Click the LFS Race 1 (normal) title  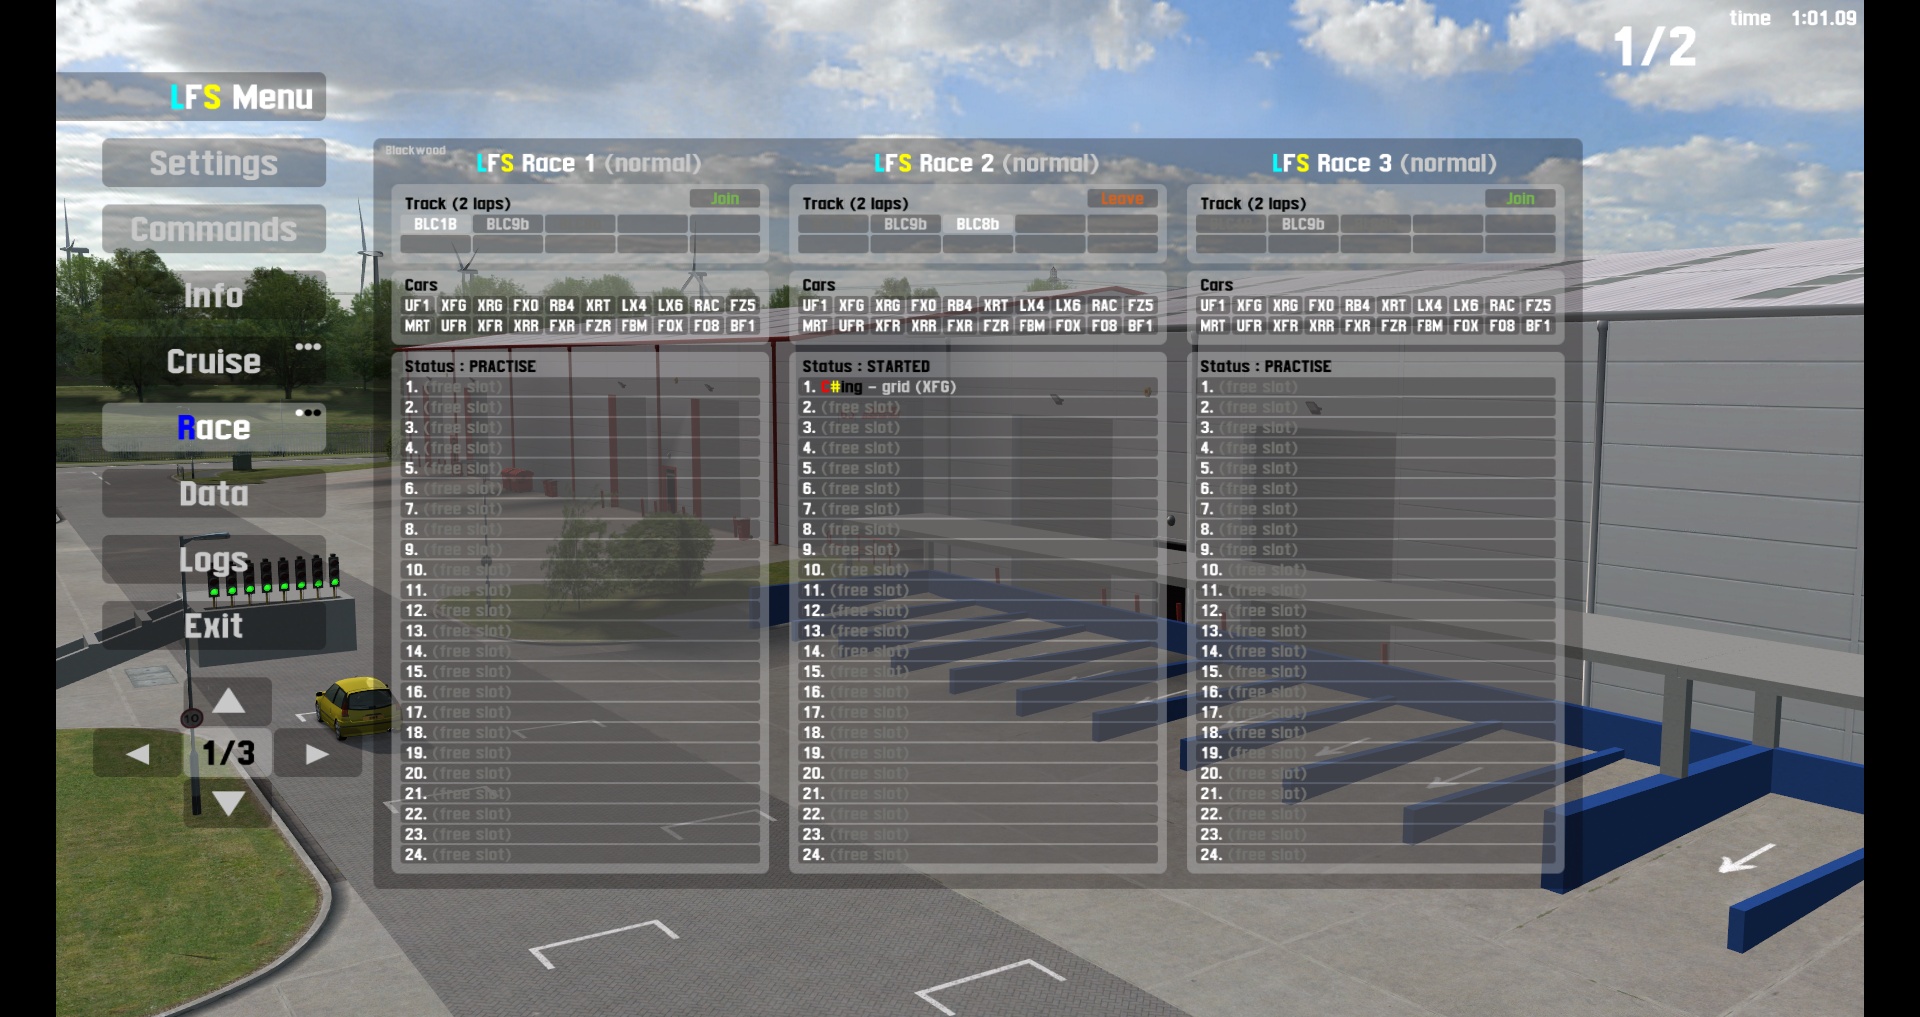click(588, 163)
